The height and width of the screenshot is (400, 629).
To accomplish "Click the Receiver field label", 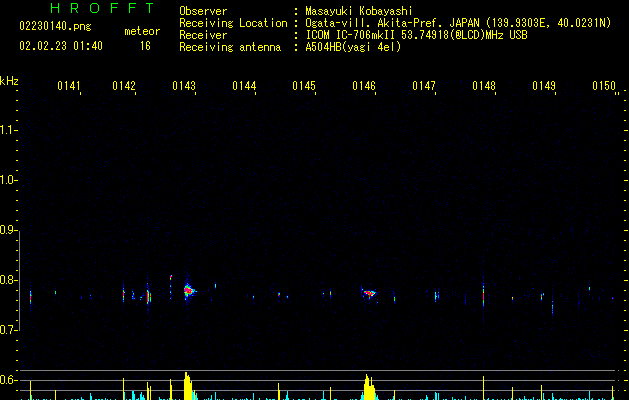I will coord(203,35).
